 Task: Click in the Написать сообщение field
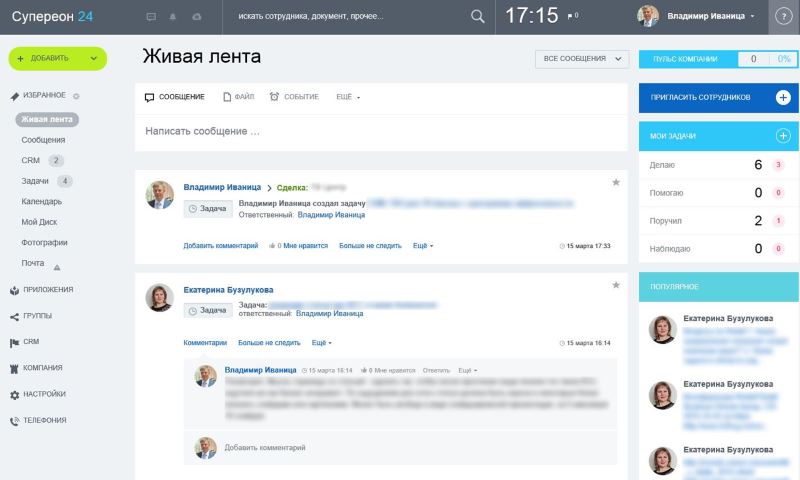click(x=381, y=132)
